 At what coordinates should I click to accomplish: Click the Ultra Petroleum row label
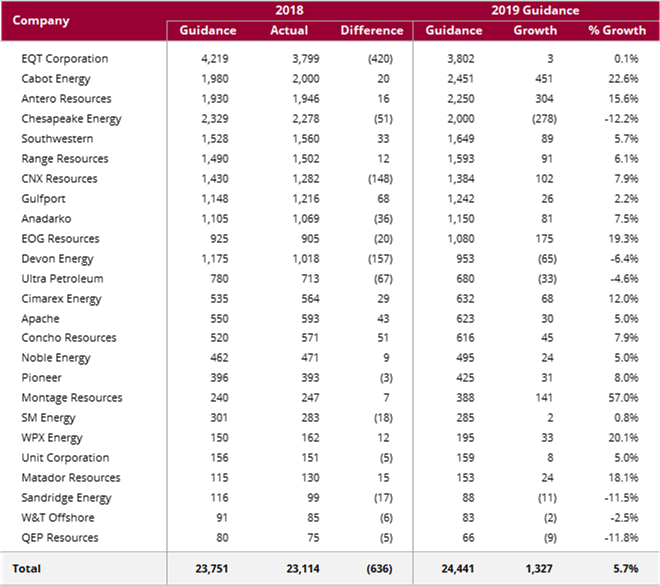pyautogui.click(x=62, y=279)
